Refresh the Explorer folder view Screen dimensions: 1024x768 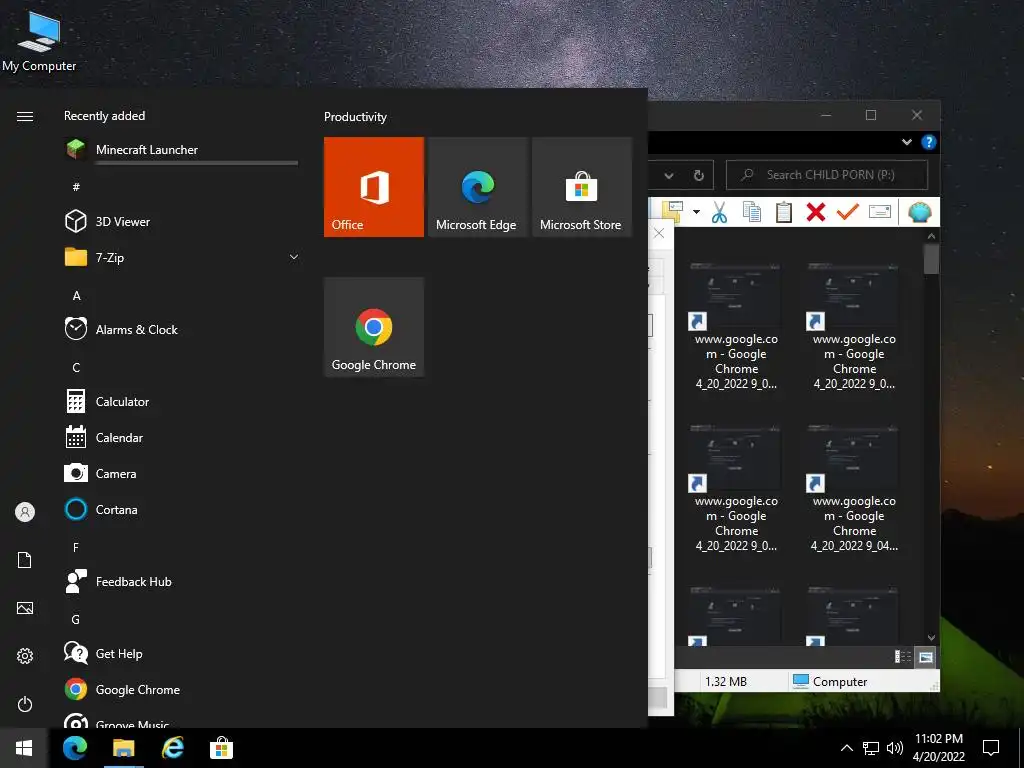699,175
